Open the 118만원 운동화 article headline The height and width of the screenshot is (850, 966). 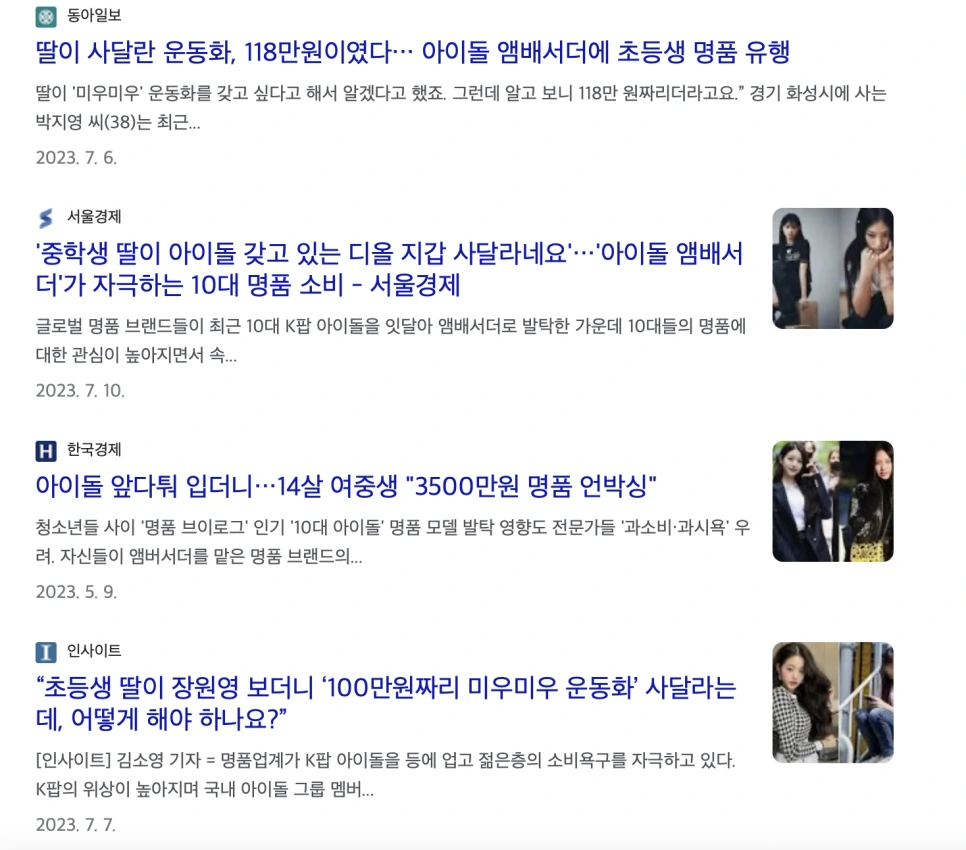(412, 52)
